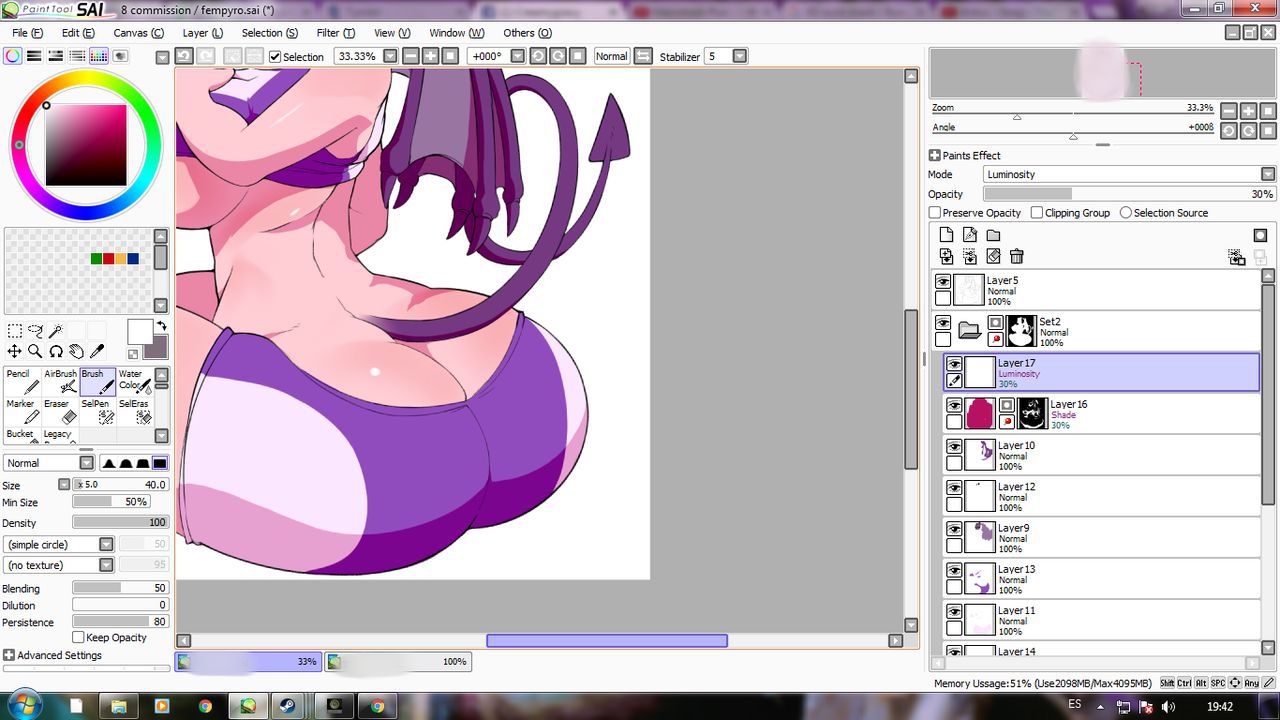Click the Normal display mode button
1280x720 pixels.
[x=611, y=56]
